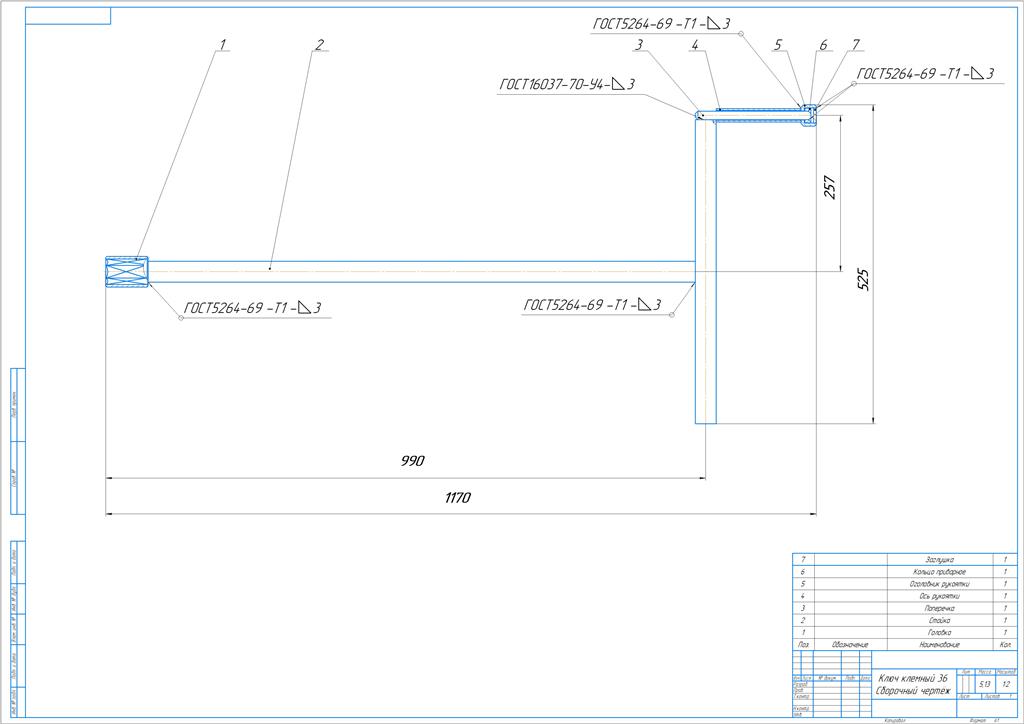Select position callout number 1 on drawing
Image resolution: width=1024 pixels, height=724 pixels.
click(x=222, y=44)
